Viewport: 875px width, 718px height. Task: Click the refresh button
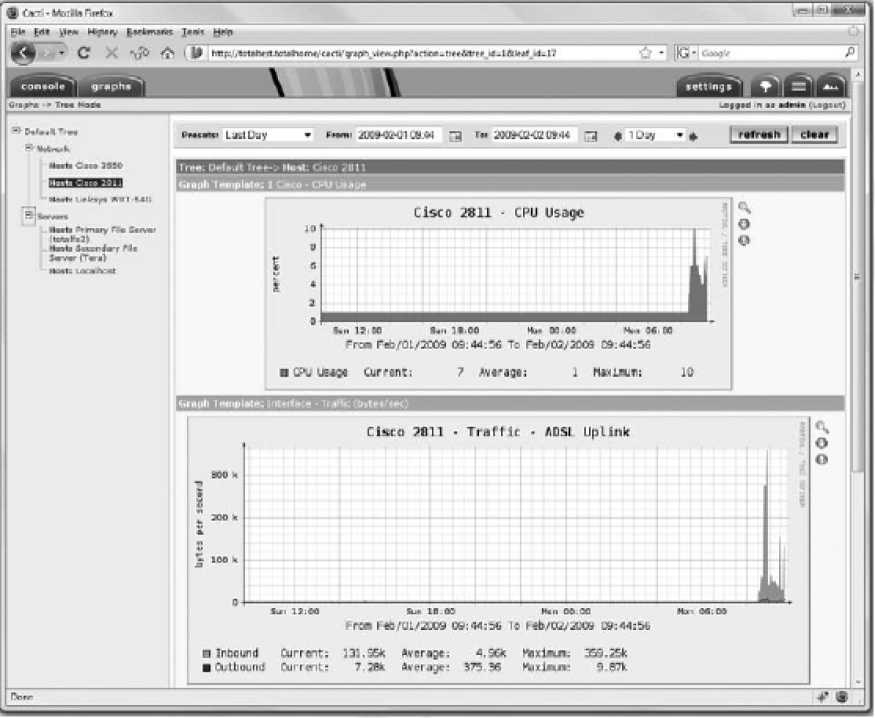[x=759, y=134]
